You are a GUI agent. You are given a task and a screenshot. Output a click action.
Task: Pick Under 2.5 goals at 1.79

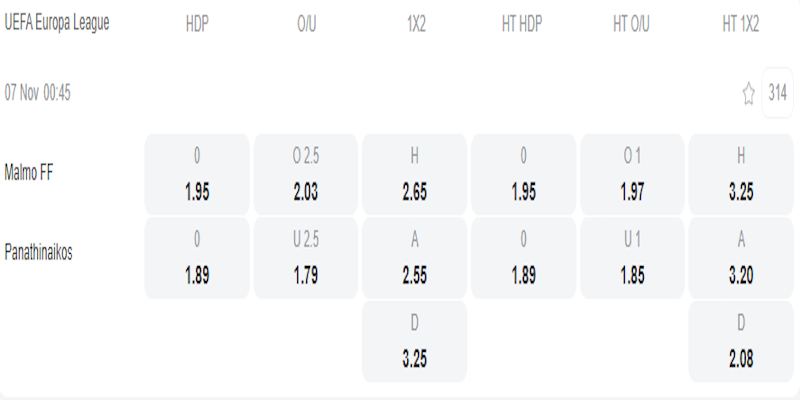coord(306,257)
